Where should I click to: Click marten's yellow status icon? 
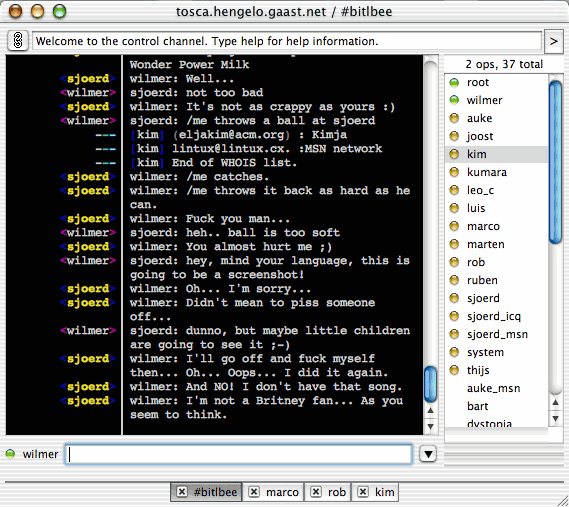454,244
